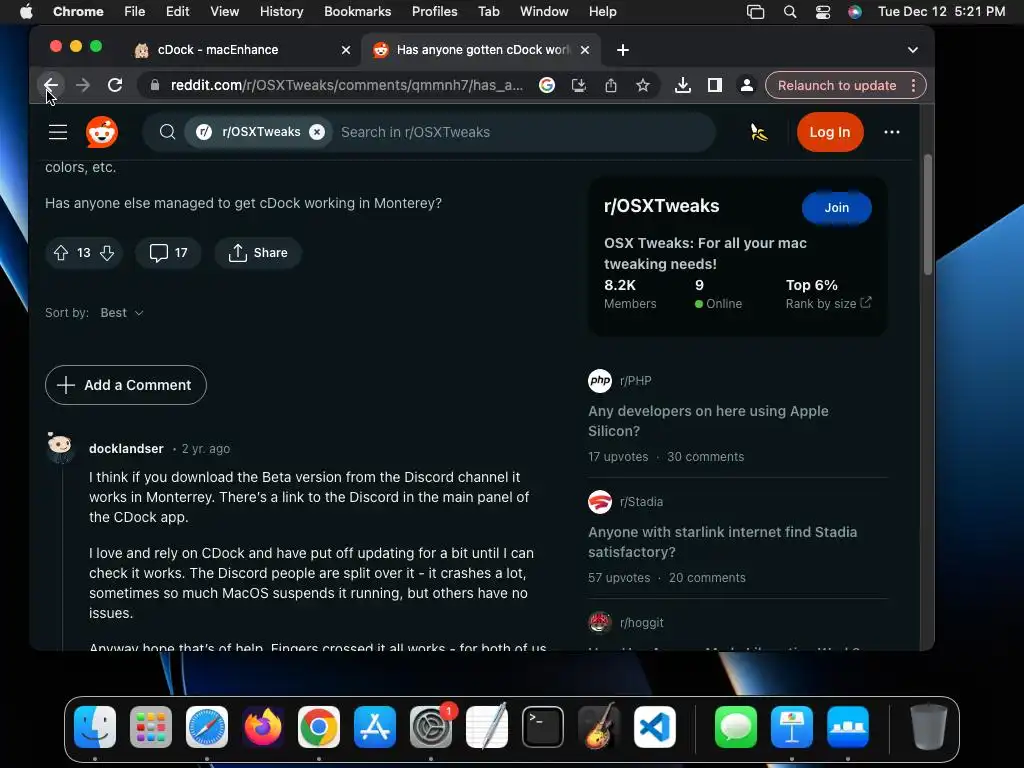
Task: Click the Siri icon in menu bar
Action: [x=854, y=11]
